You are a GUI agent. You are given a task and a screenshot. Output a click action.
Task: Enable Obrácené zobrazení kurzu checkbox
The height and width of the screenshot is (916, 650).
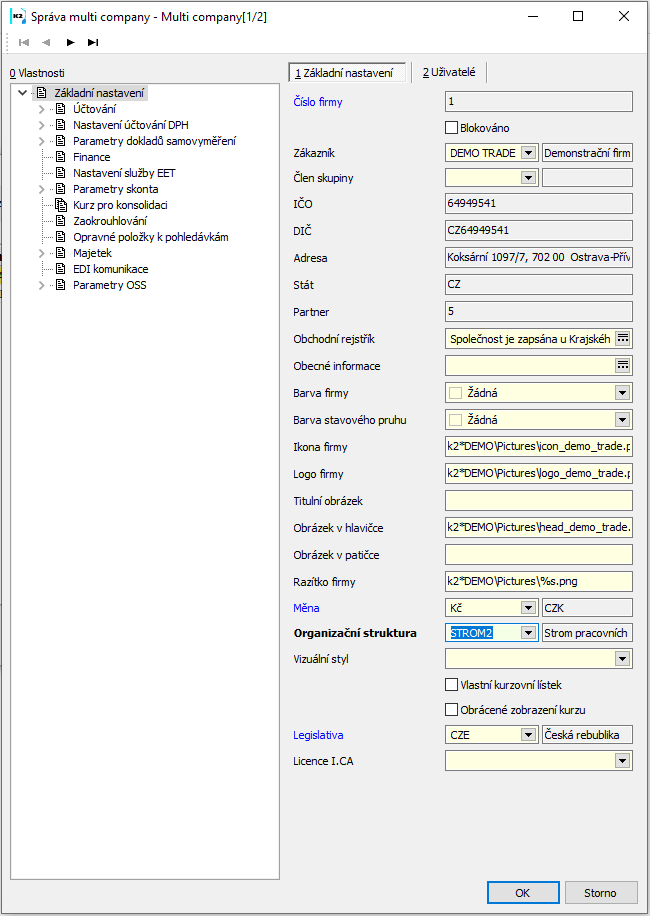[x=451, y=710]
